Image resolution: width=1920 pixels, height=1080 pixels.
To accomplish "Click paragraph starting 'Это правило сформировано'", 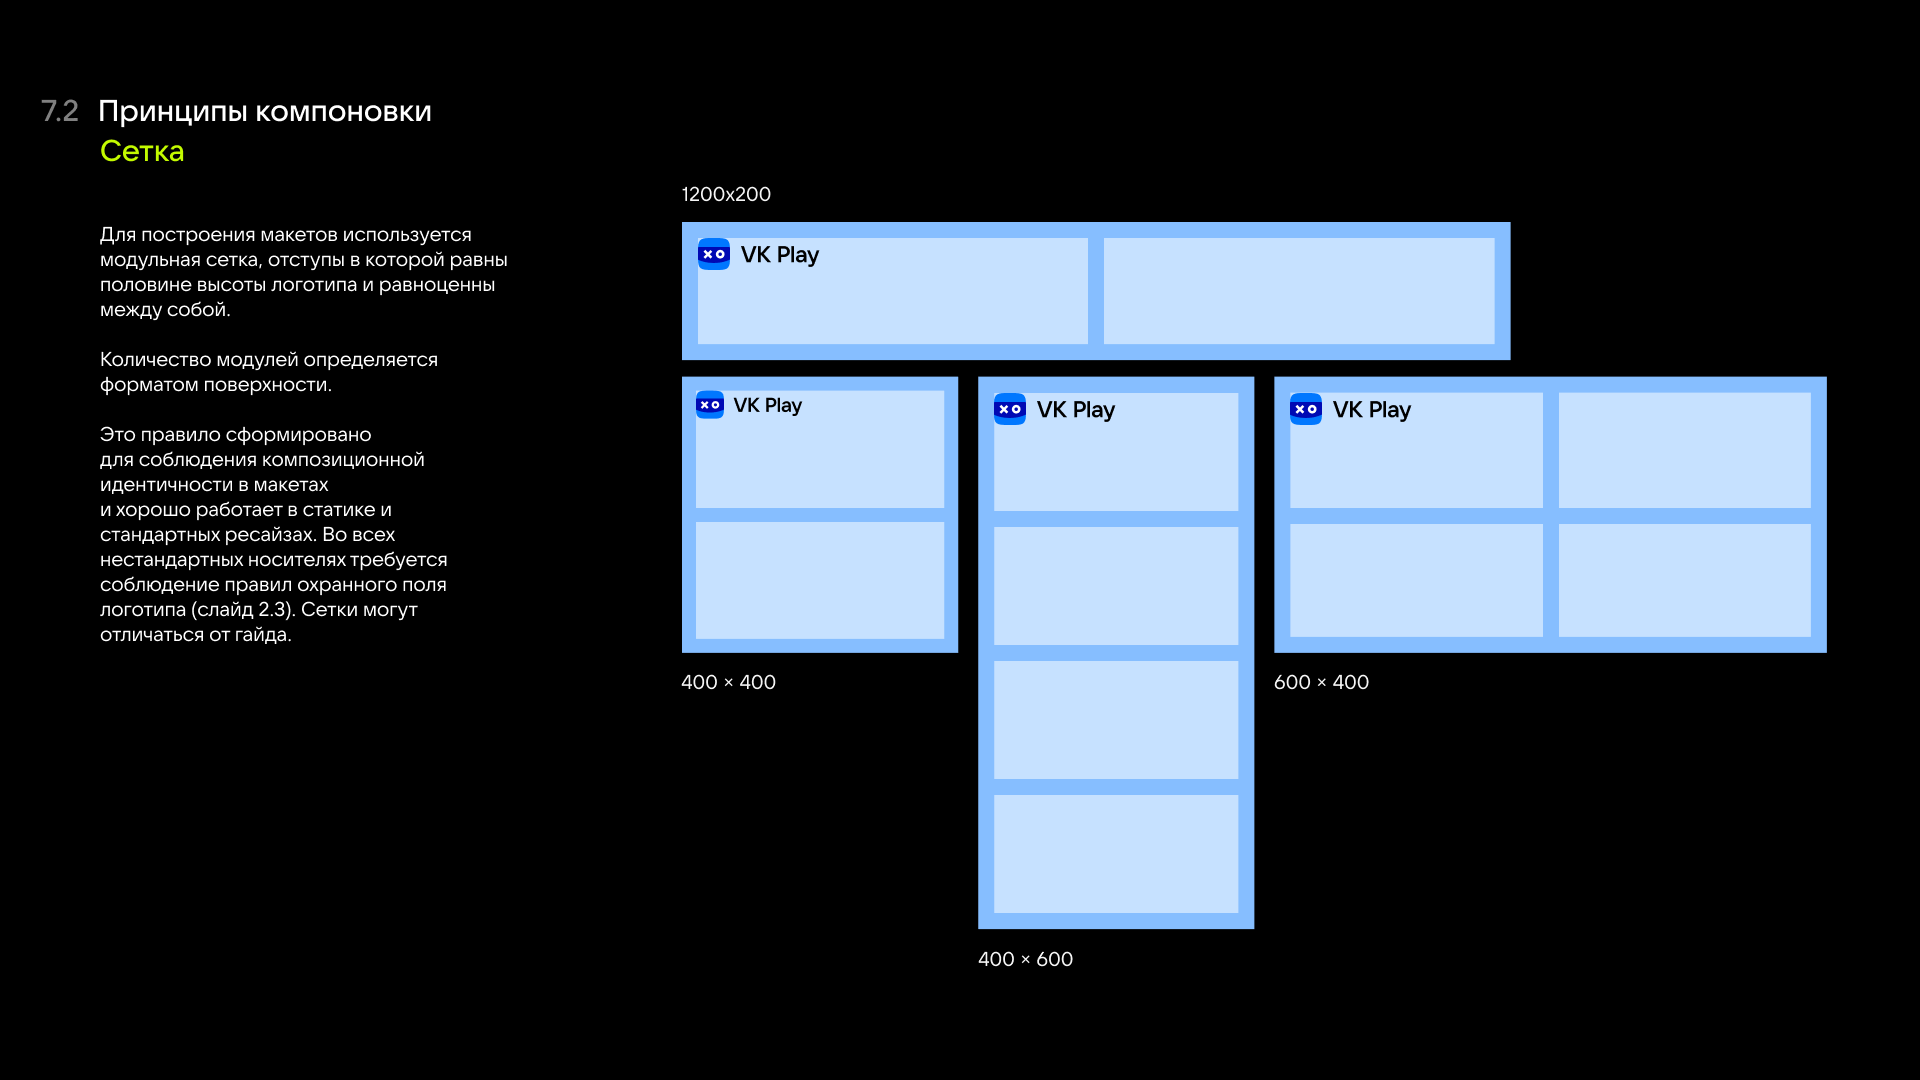I will pos(274,534).
